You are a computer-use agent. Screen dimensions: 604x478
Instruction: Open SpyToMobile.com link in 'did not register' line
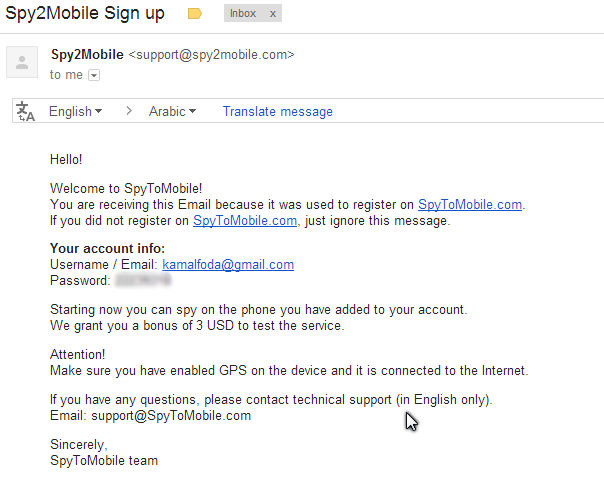tap(245, 221)
